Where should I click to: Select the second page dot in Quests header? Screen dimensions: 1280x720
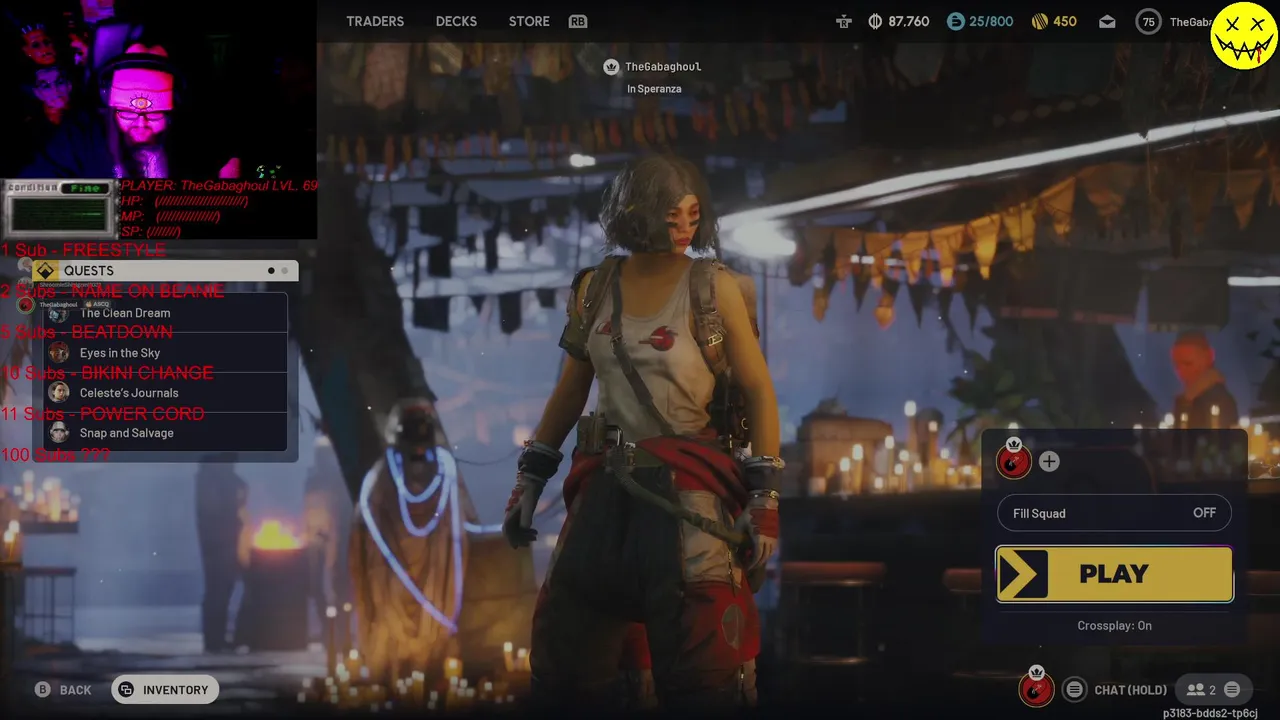click(285, 271)
